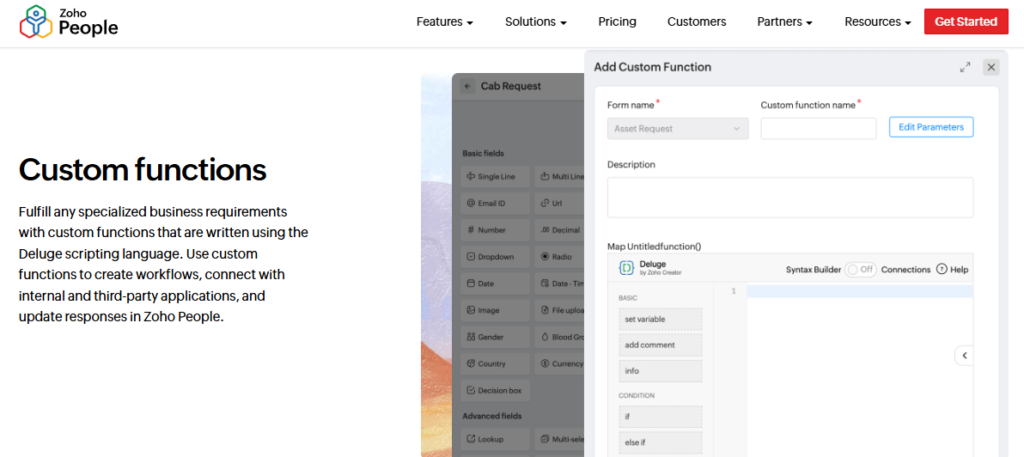The height and width of the screenshot is (457, 1024).
Task: Open the Resources dropdown
Action: pos(878,22)
